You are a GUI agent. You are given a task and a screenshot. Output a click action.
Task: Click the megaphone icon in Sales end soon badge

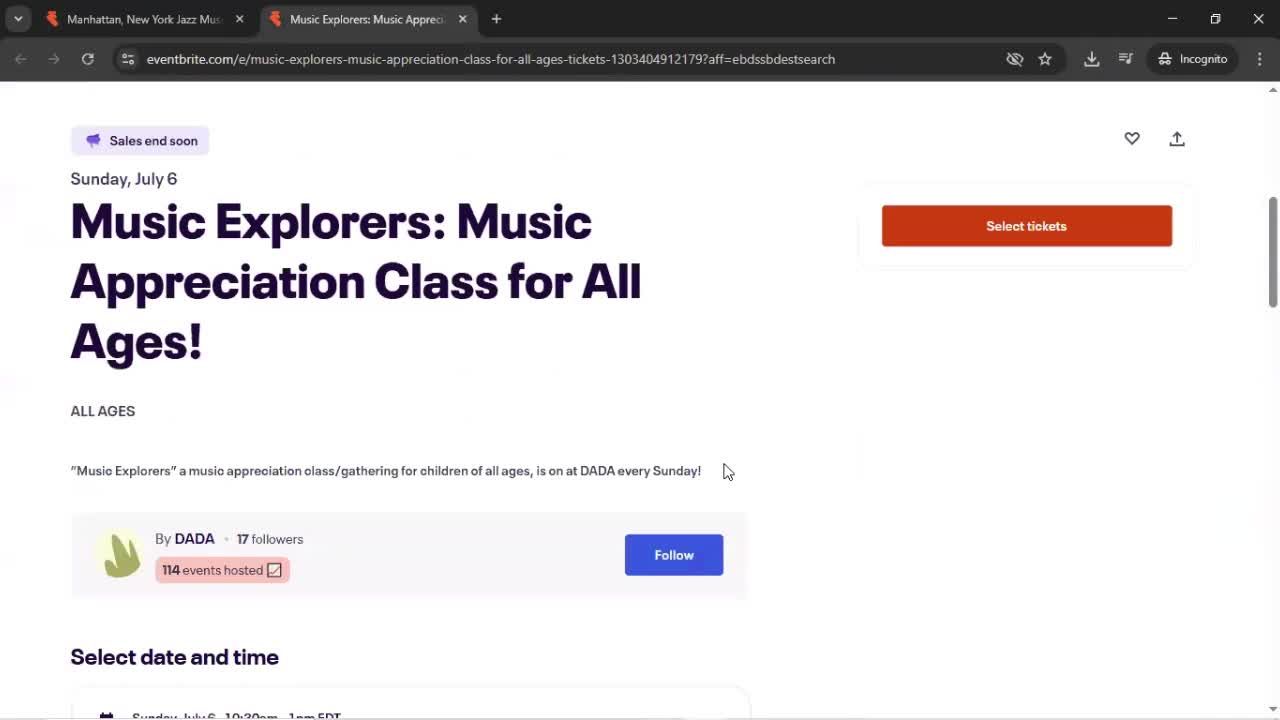coord(93,141)
